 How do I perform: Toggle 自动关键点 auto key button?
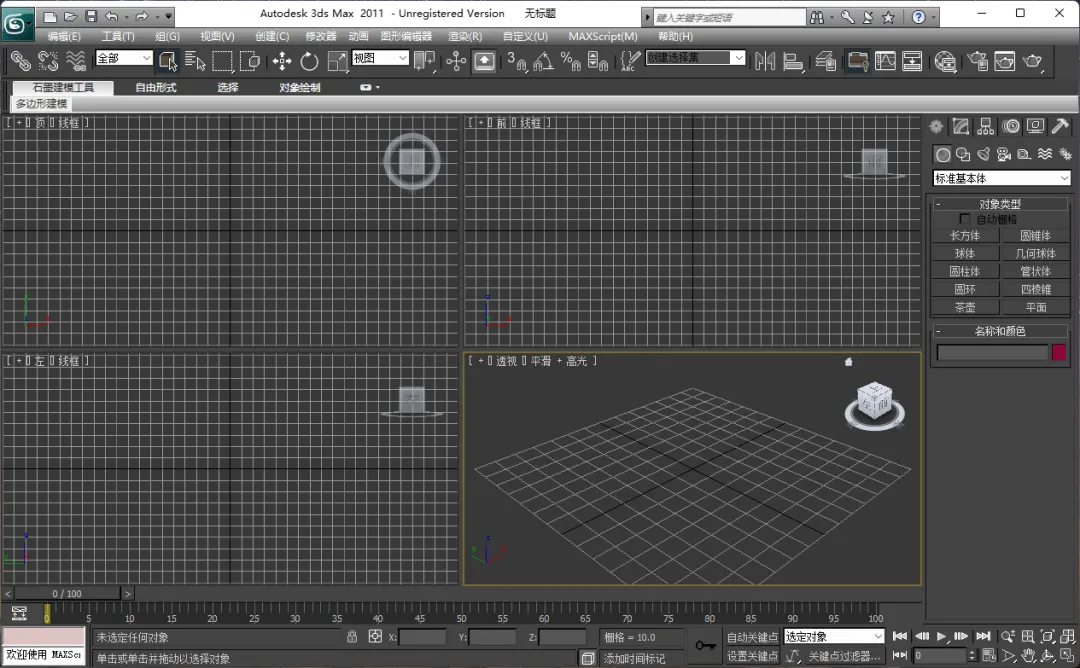pyautogui.click(x=752, y=637)
